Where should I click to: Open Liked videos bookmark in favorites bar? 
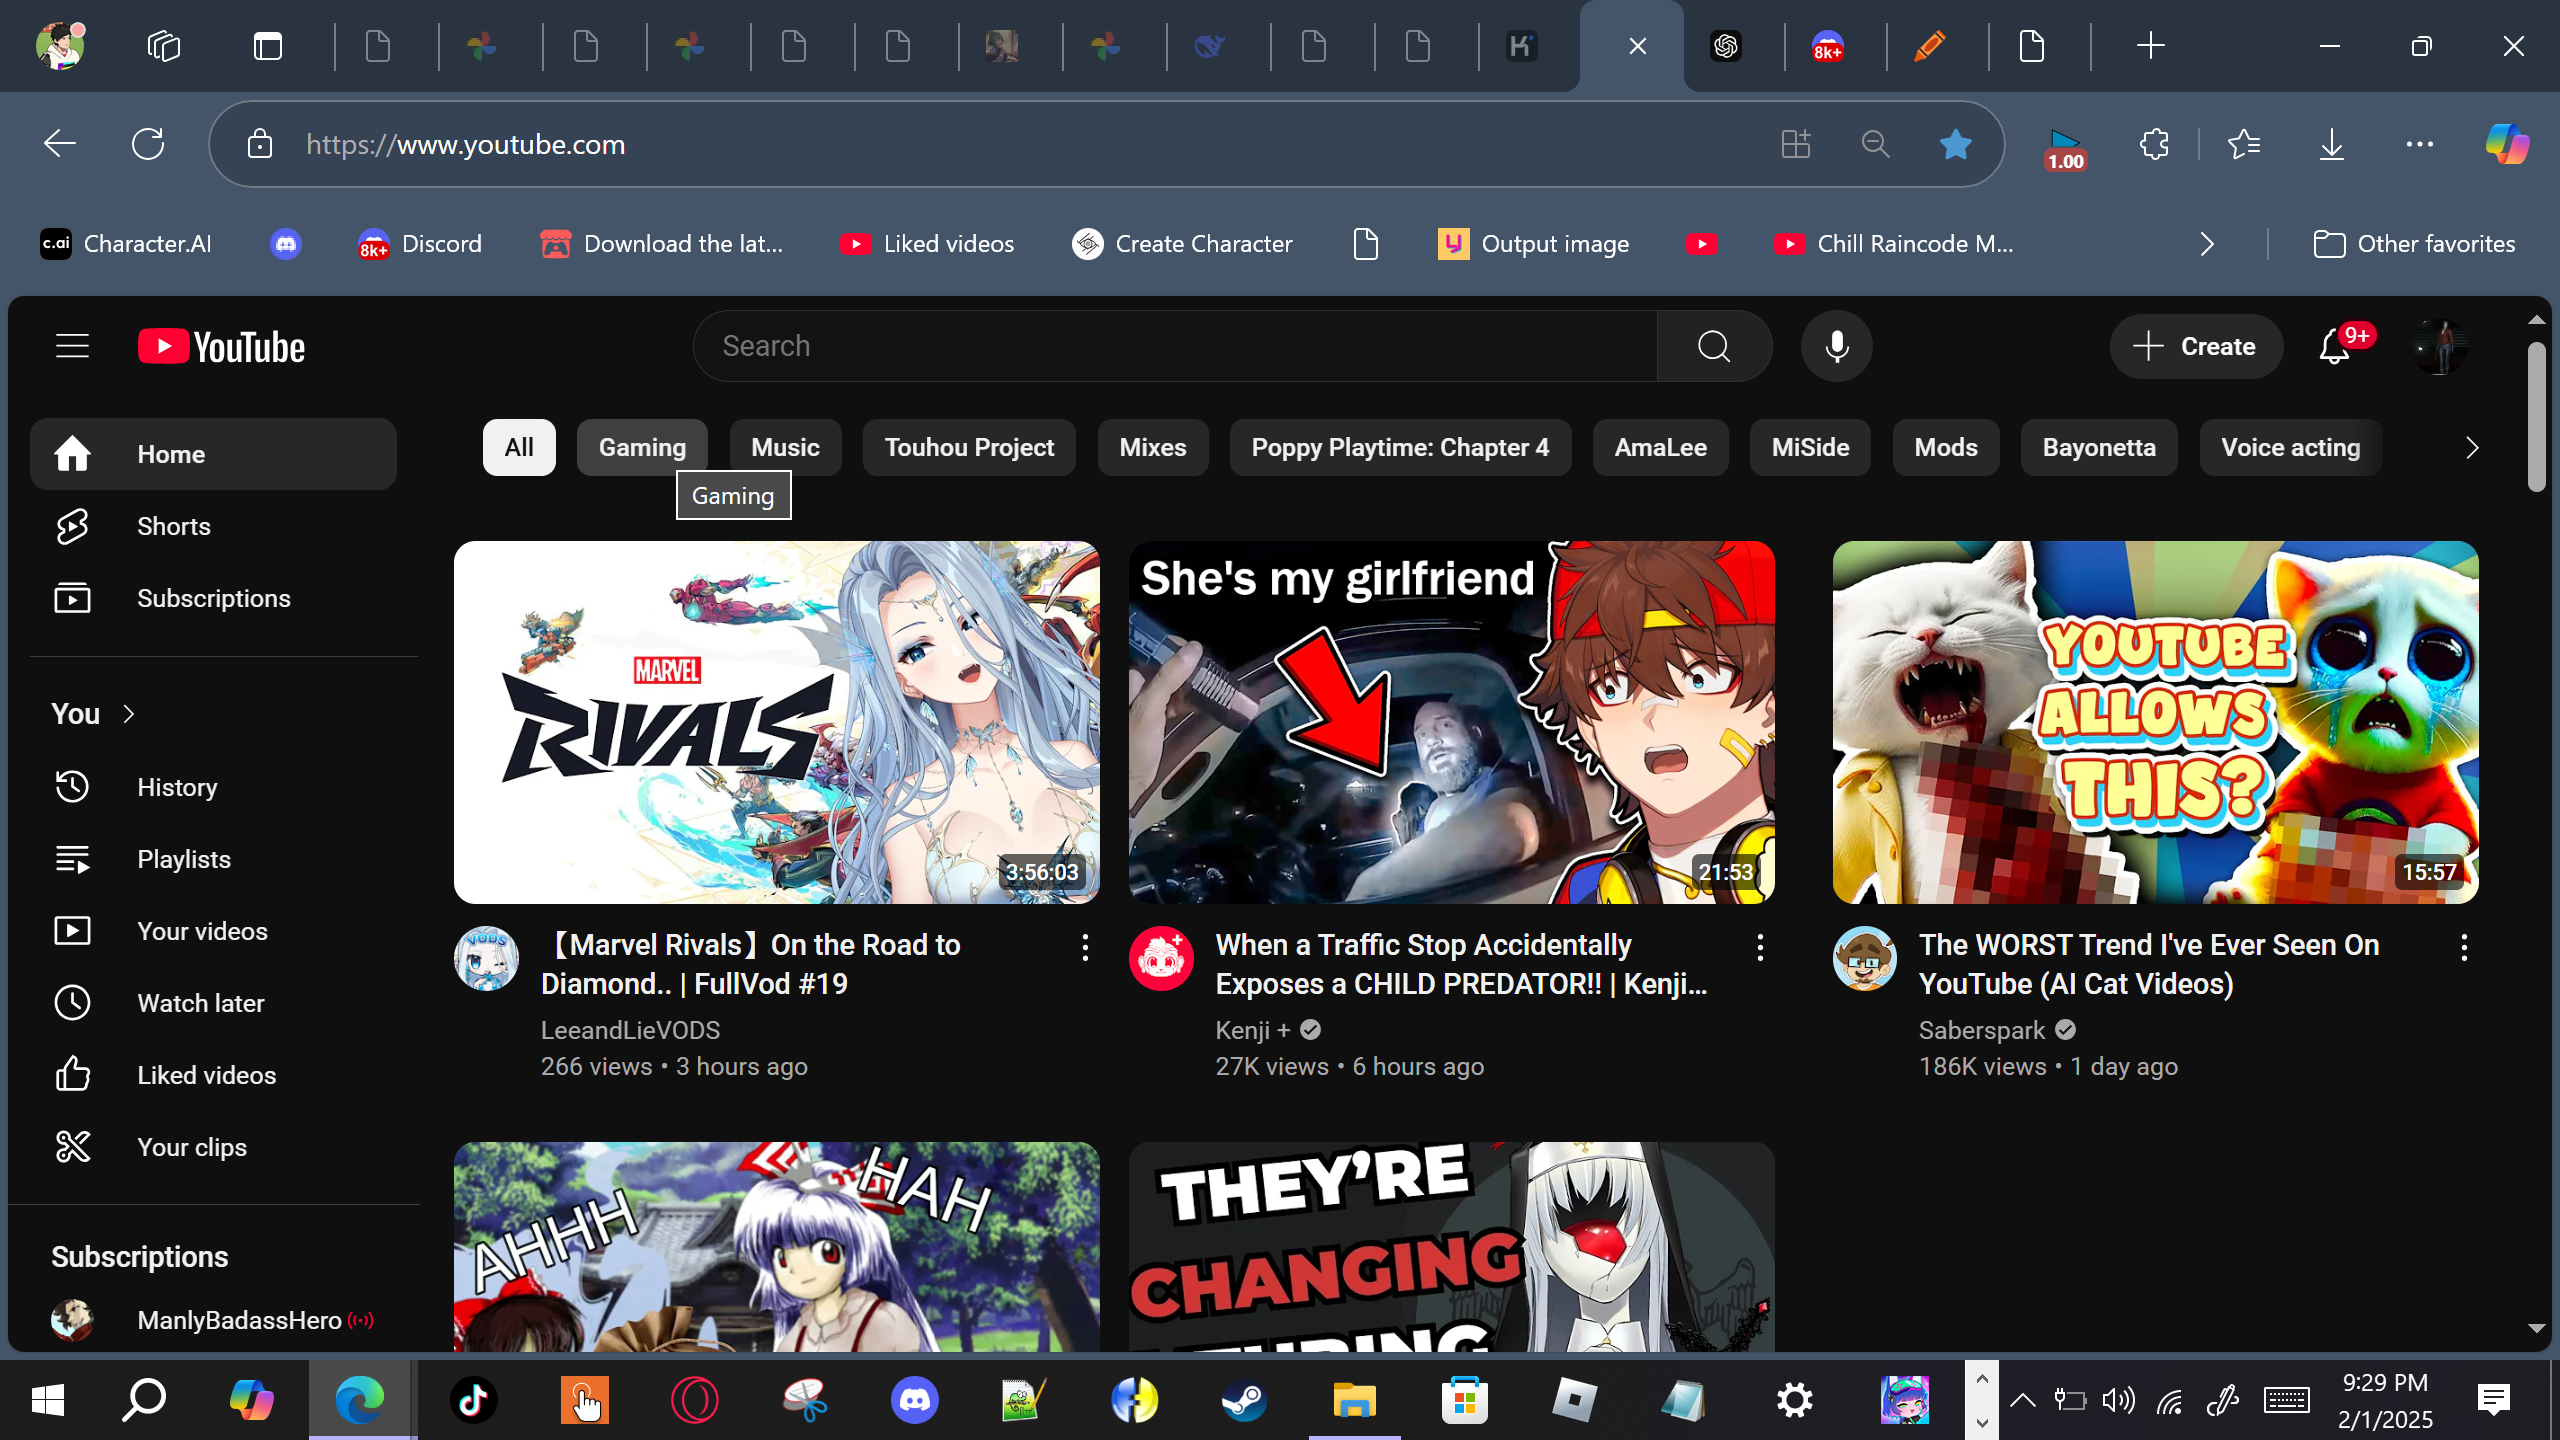pyautogui.click(x=927, y=244)
